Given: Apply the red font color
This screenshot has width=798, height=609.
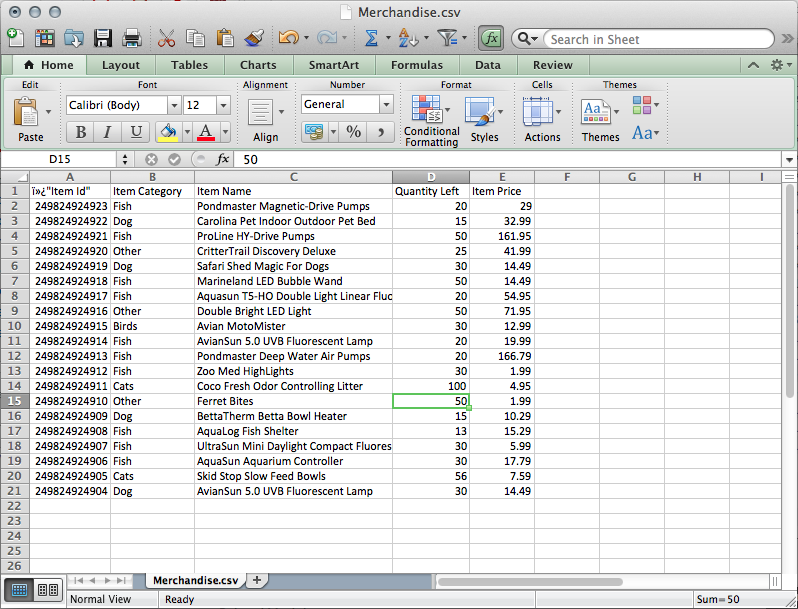Looking at the screenshot, I should click(206, 132).
